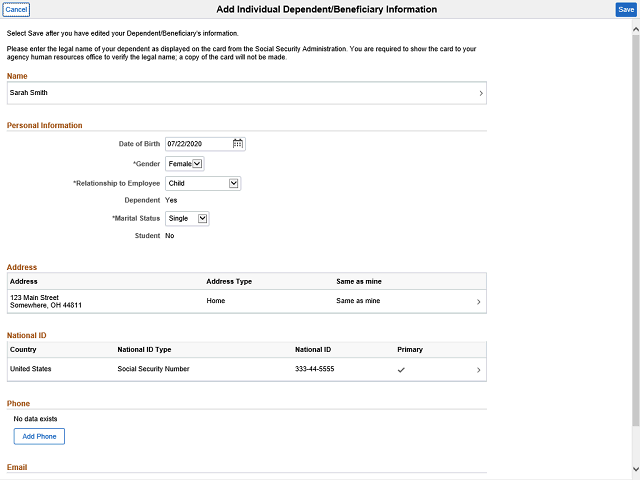Click the Date of Birth input field
Screen dimensions: 640x480
(x=198, y=144)
